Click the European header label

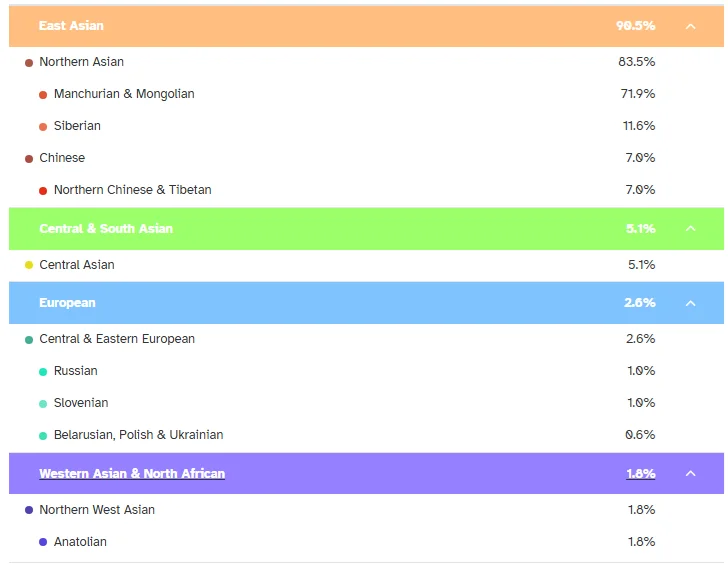click(x=67, y=303)
